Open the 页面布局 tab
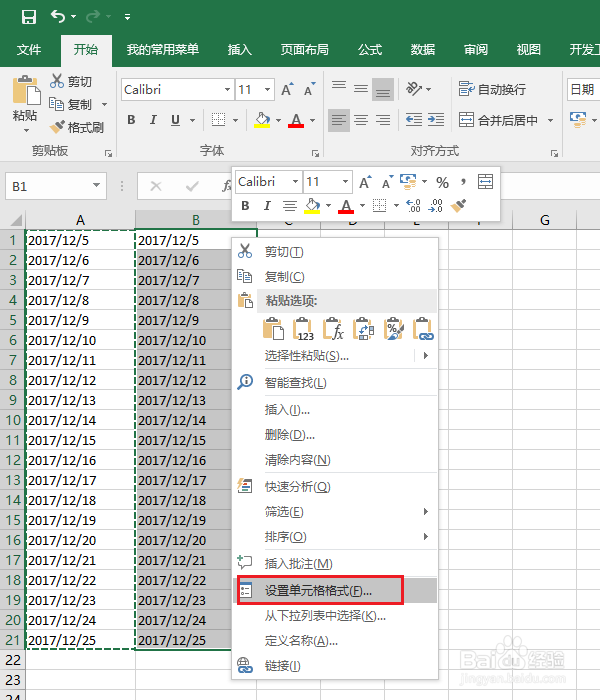 pos(304,50)
